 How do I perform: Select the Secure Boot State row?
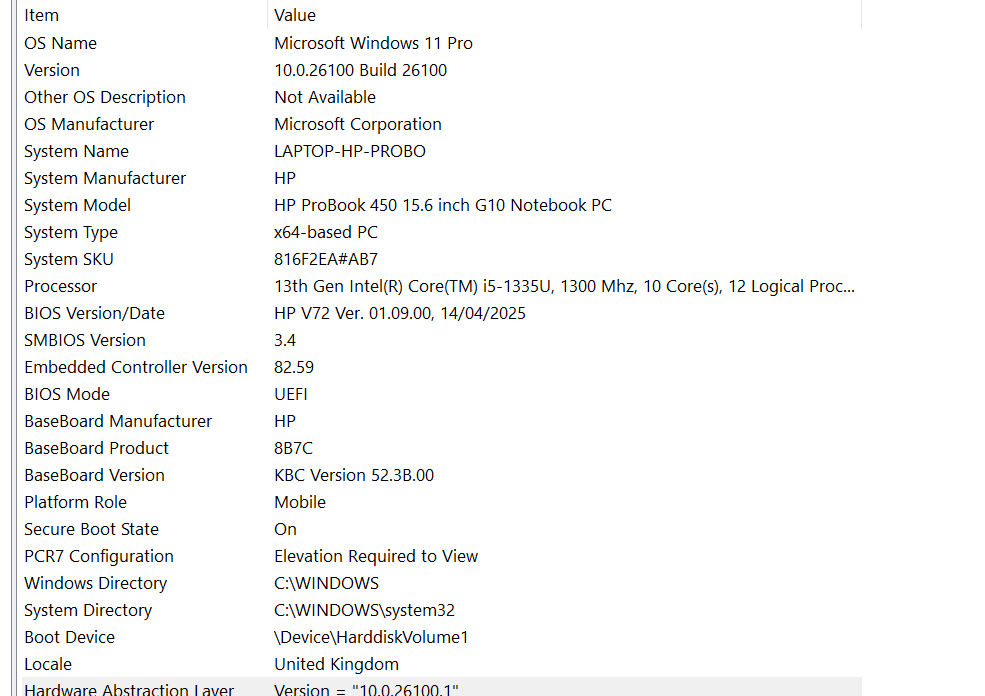[442, 530]
